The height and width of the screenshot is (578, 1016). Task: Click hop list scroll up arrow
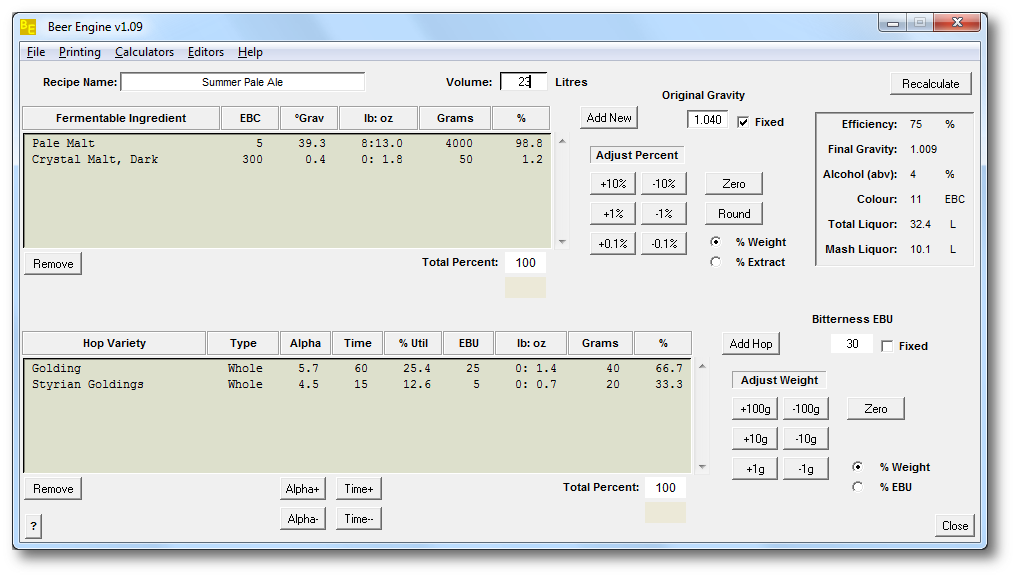coord(702,366)
